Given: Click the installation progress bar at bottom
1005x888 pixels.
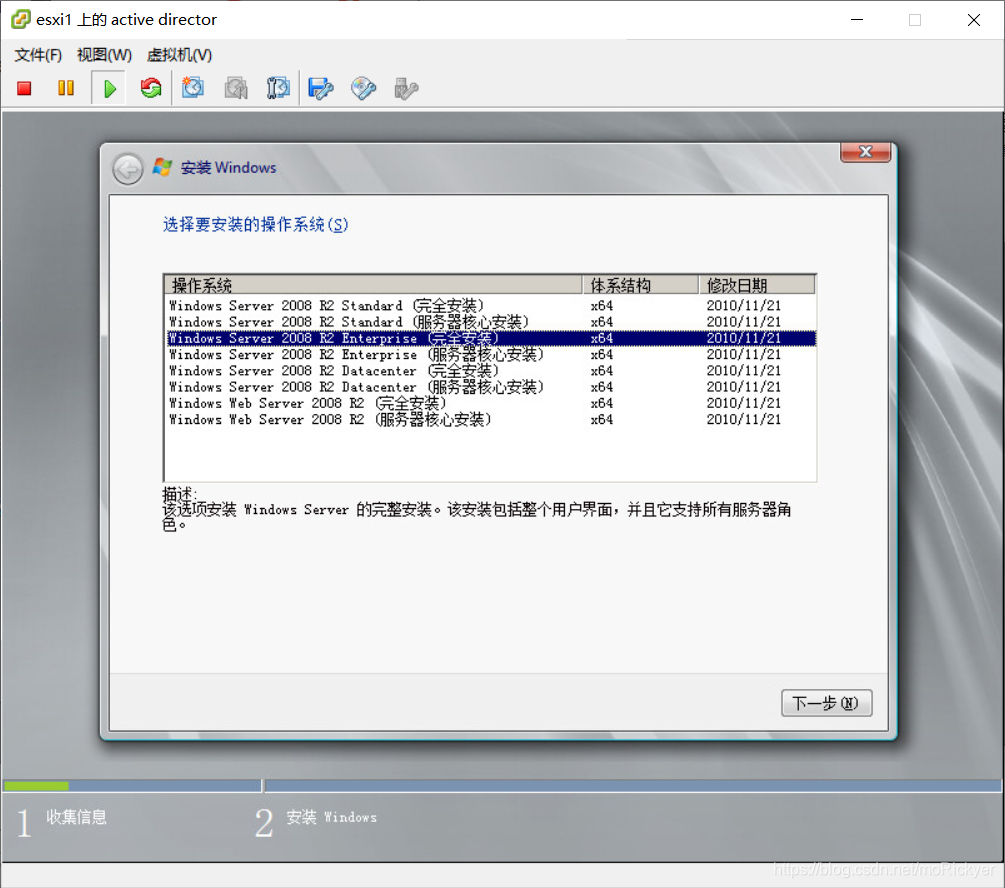Looking at the screenshot, I should point(502,785).
